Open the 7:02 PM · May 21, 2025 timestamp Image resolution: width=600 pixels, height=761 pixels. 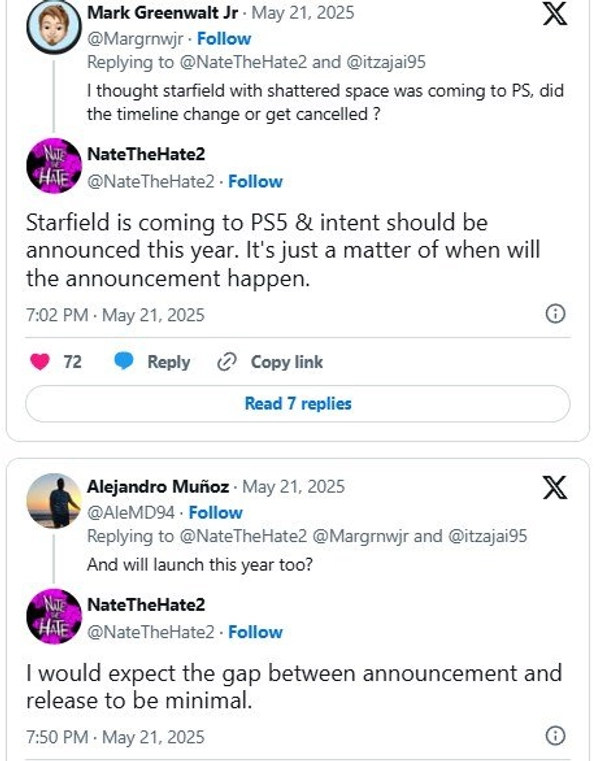pos(115,315)
